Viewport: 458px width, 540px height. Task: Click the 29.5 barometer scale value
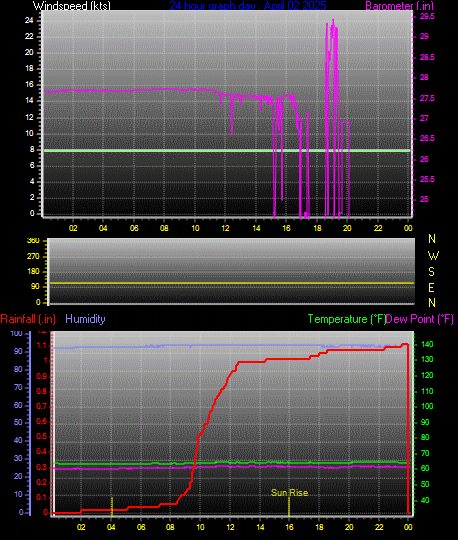tap(427, 17)
